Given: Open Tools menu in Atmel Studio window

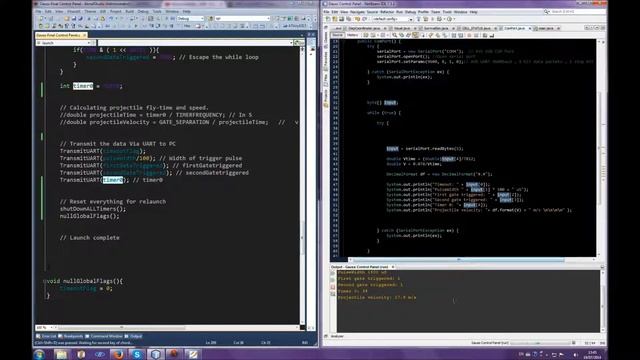Looking at the screenshot, I should point(157,11).
